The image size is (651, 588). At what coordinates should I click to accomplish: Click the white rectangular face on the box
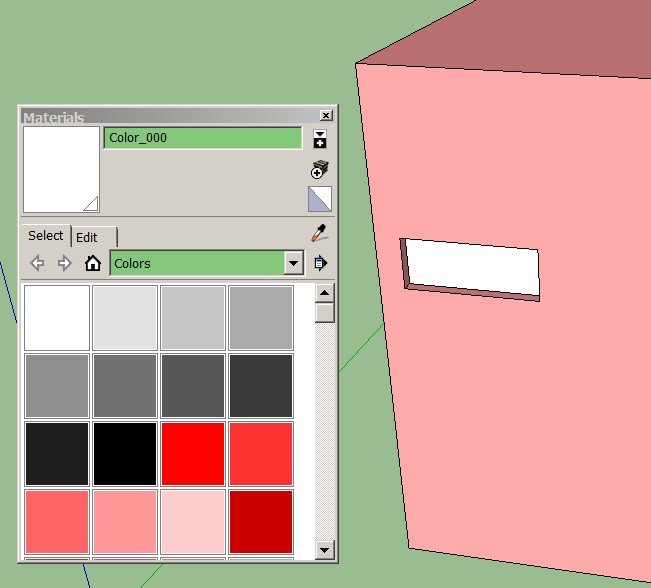472,267
